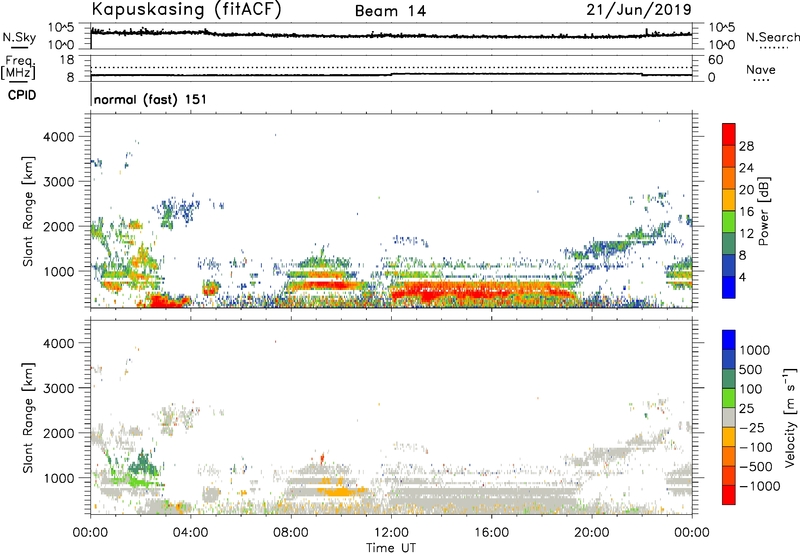Viewport: 800px width, 554px height.
Task: Select the Power [dB] colorbar title
Action: (x=763, y=211)
